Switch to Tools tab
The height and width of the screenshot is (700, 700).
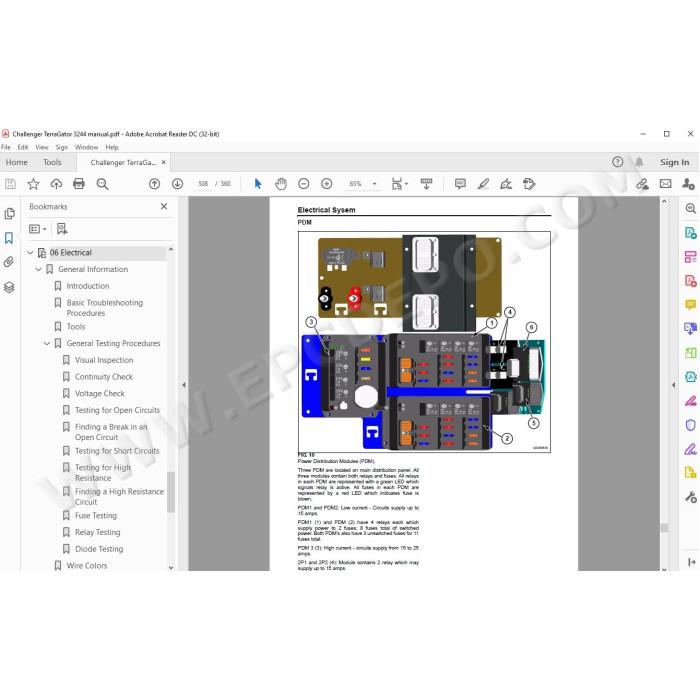52,162
